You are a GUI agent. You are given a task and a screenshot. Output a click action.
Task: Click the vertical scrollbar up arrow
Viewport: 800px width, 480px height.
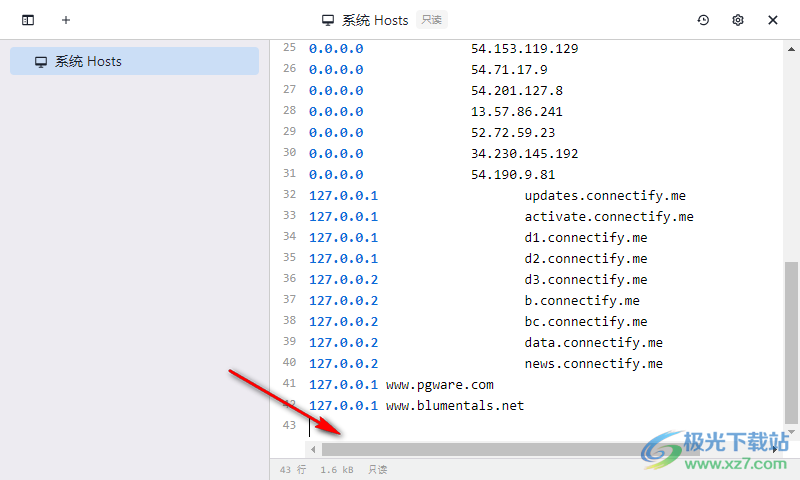(791, 49)
